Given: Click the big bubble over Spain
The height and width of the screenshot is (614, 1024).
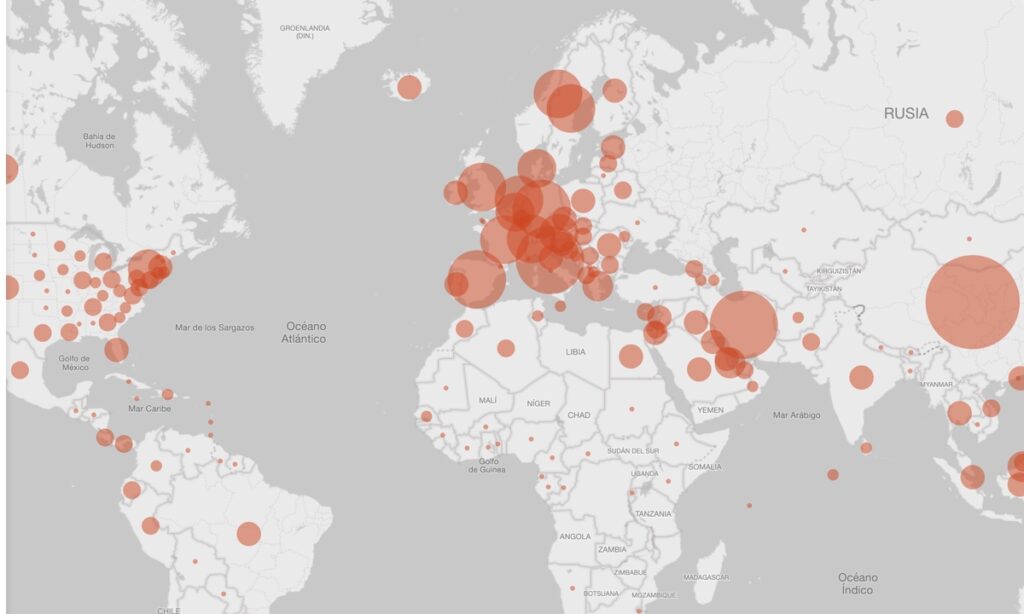Looking at the screenshot, I should click(x=476, y=279).
